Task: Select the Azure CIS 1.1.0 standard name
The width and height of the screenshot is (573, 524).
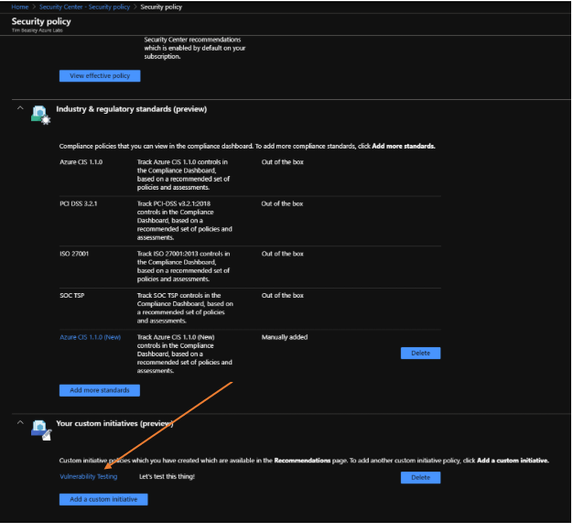Action: coord(81,162)
